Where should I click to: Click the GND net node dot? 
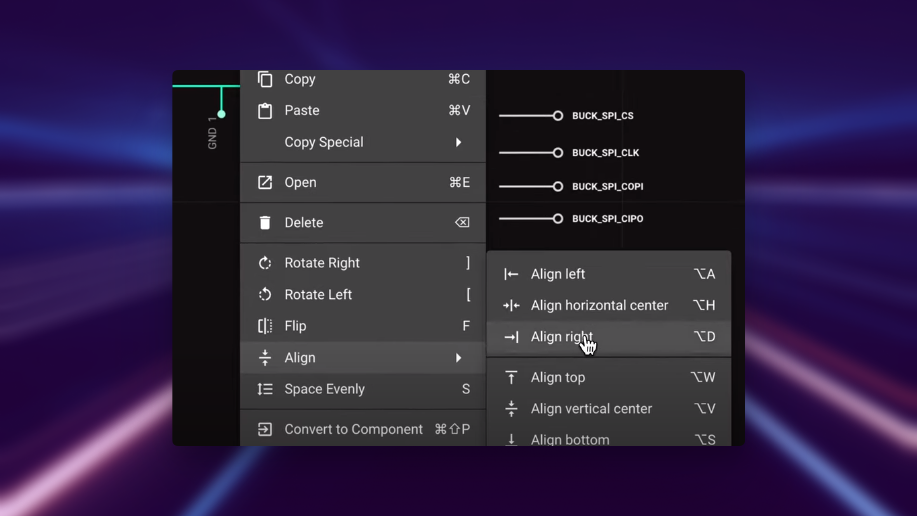point(221,114)
